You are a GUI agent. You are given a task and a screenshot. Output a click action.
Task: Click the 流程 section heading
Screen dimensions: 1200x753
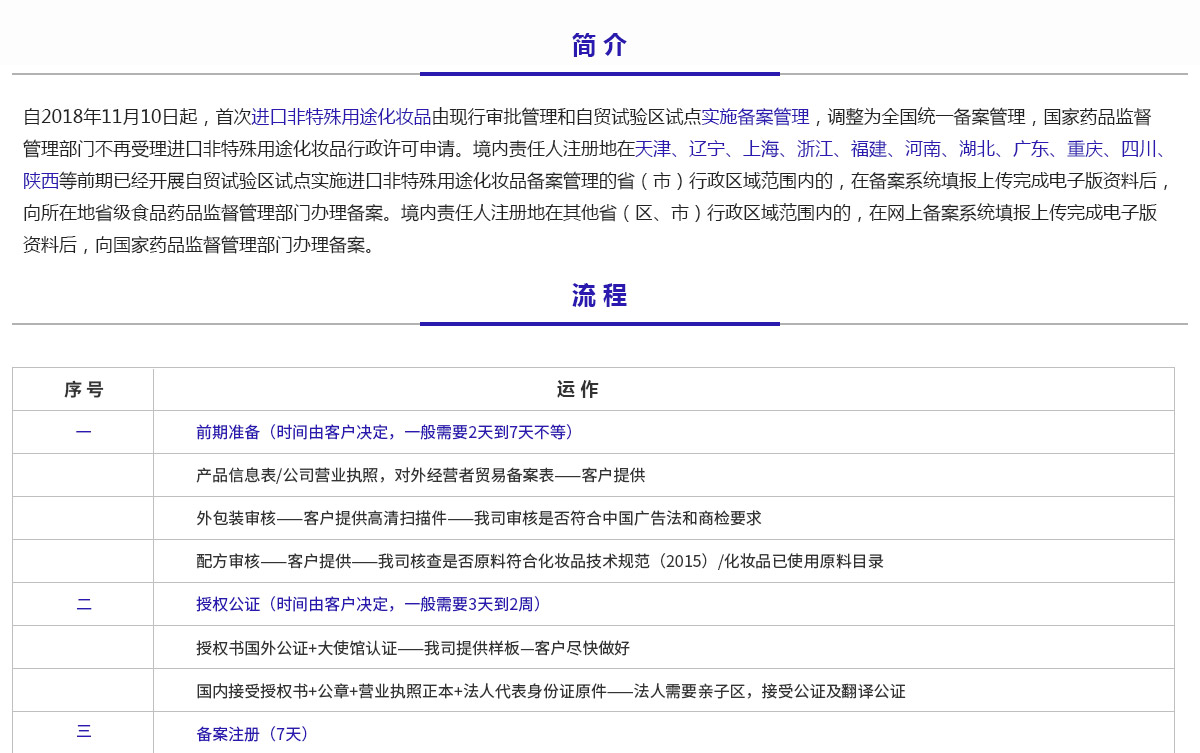(599, 295)
